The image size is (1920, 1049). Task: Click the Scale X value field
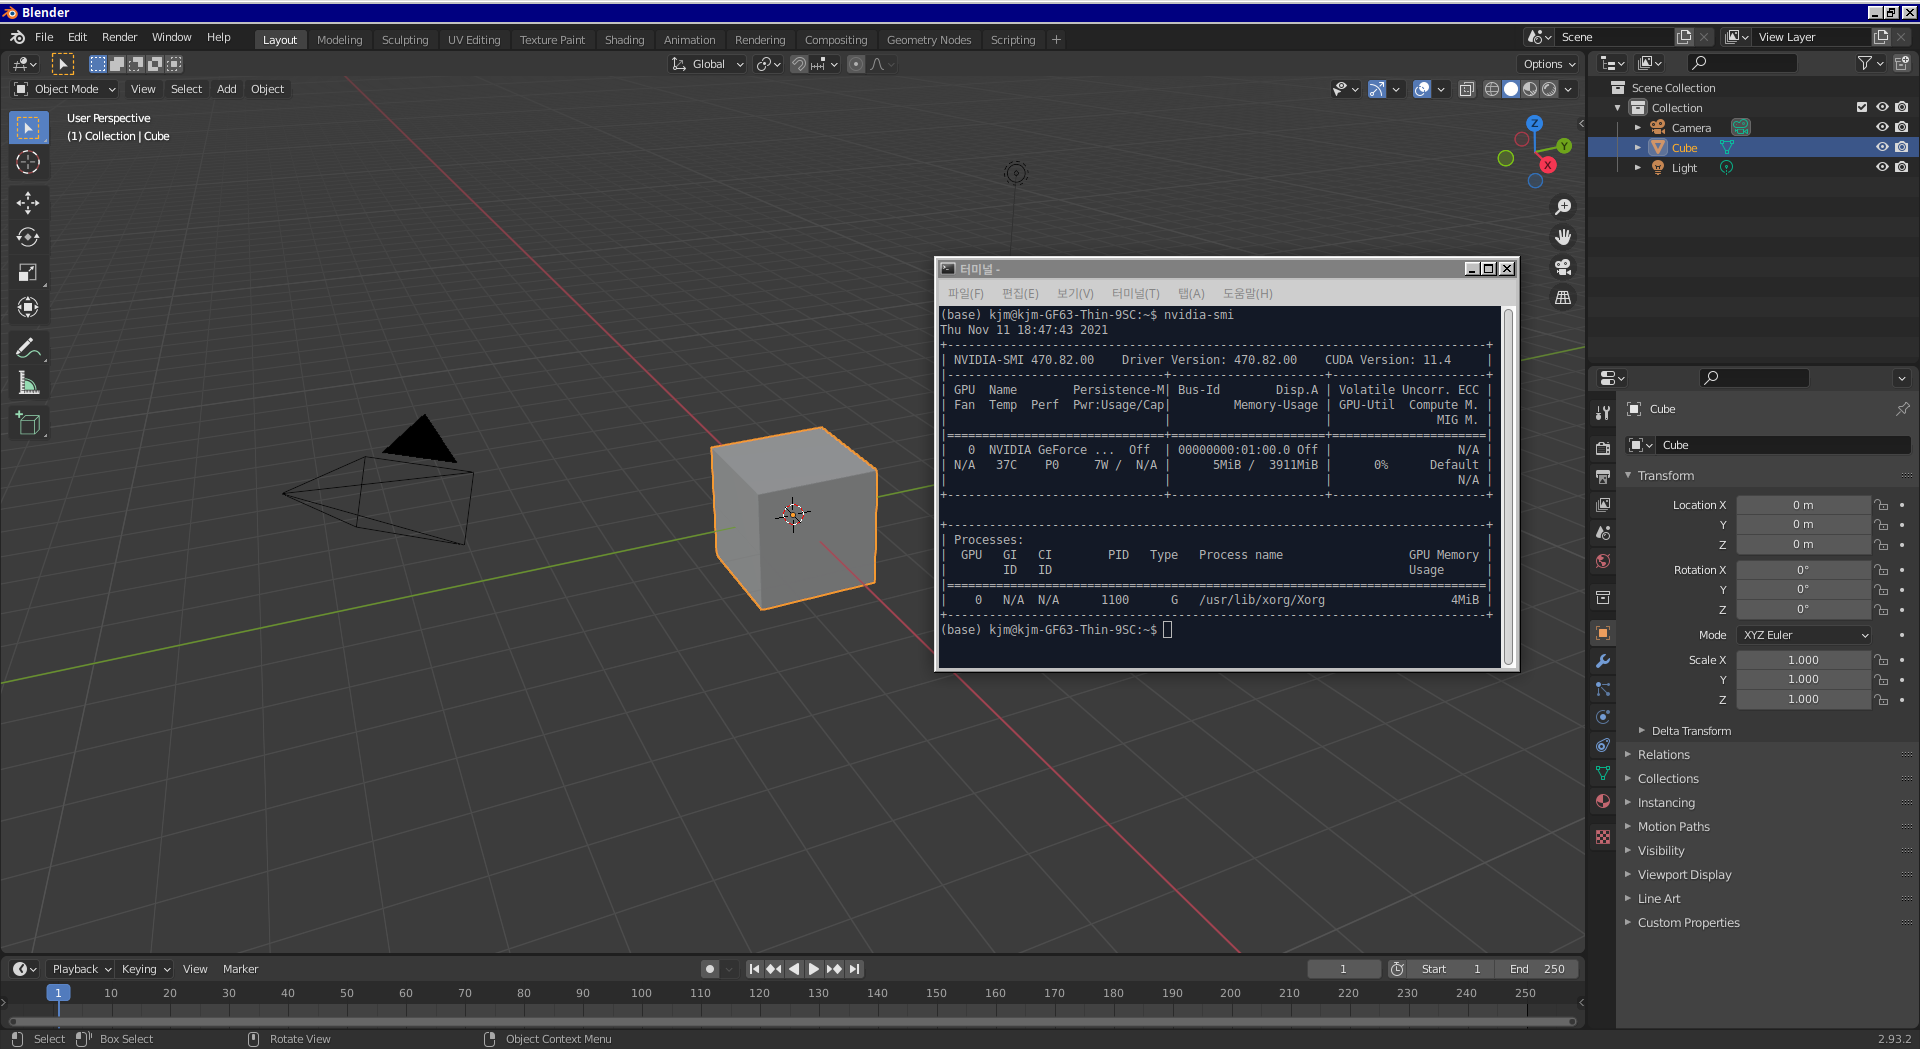[1803, 660]
